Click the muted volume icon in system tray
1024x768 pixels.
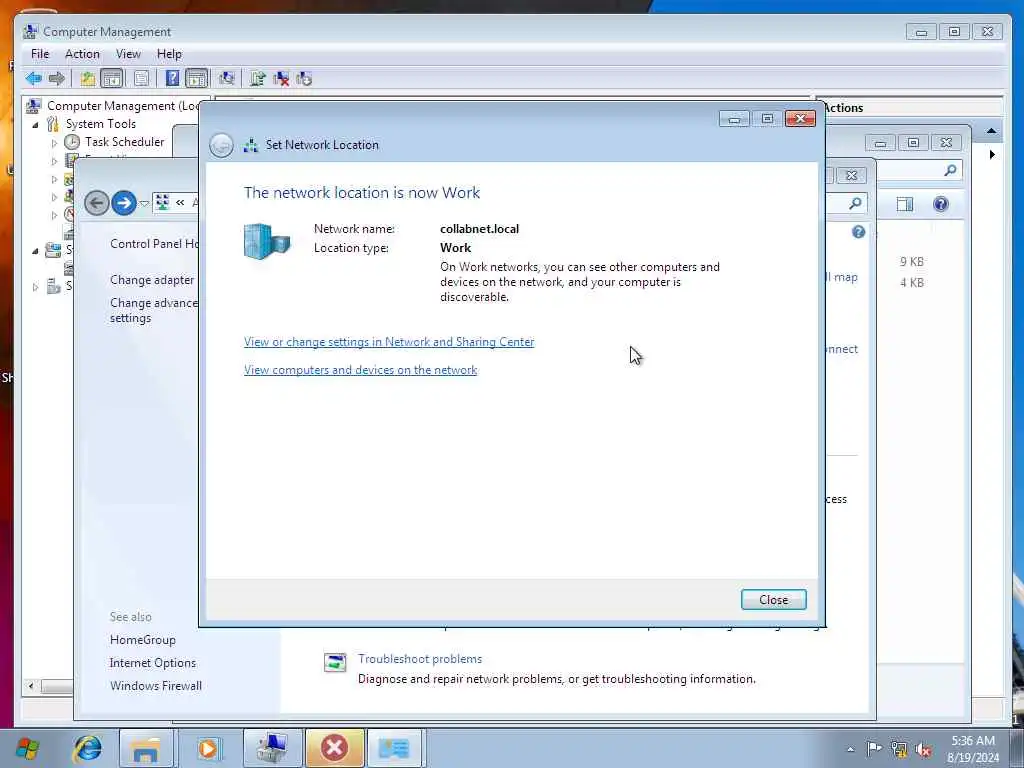(923, 749)
